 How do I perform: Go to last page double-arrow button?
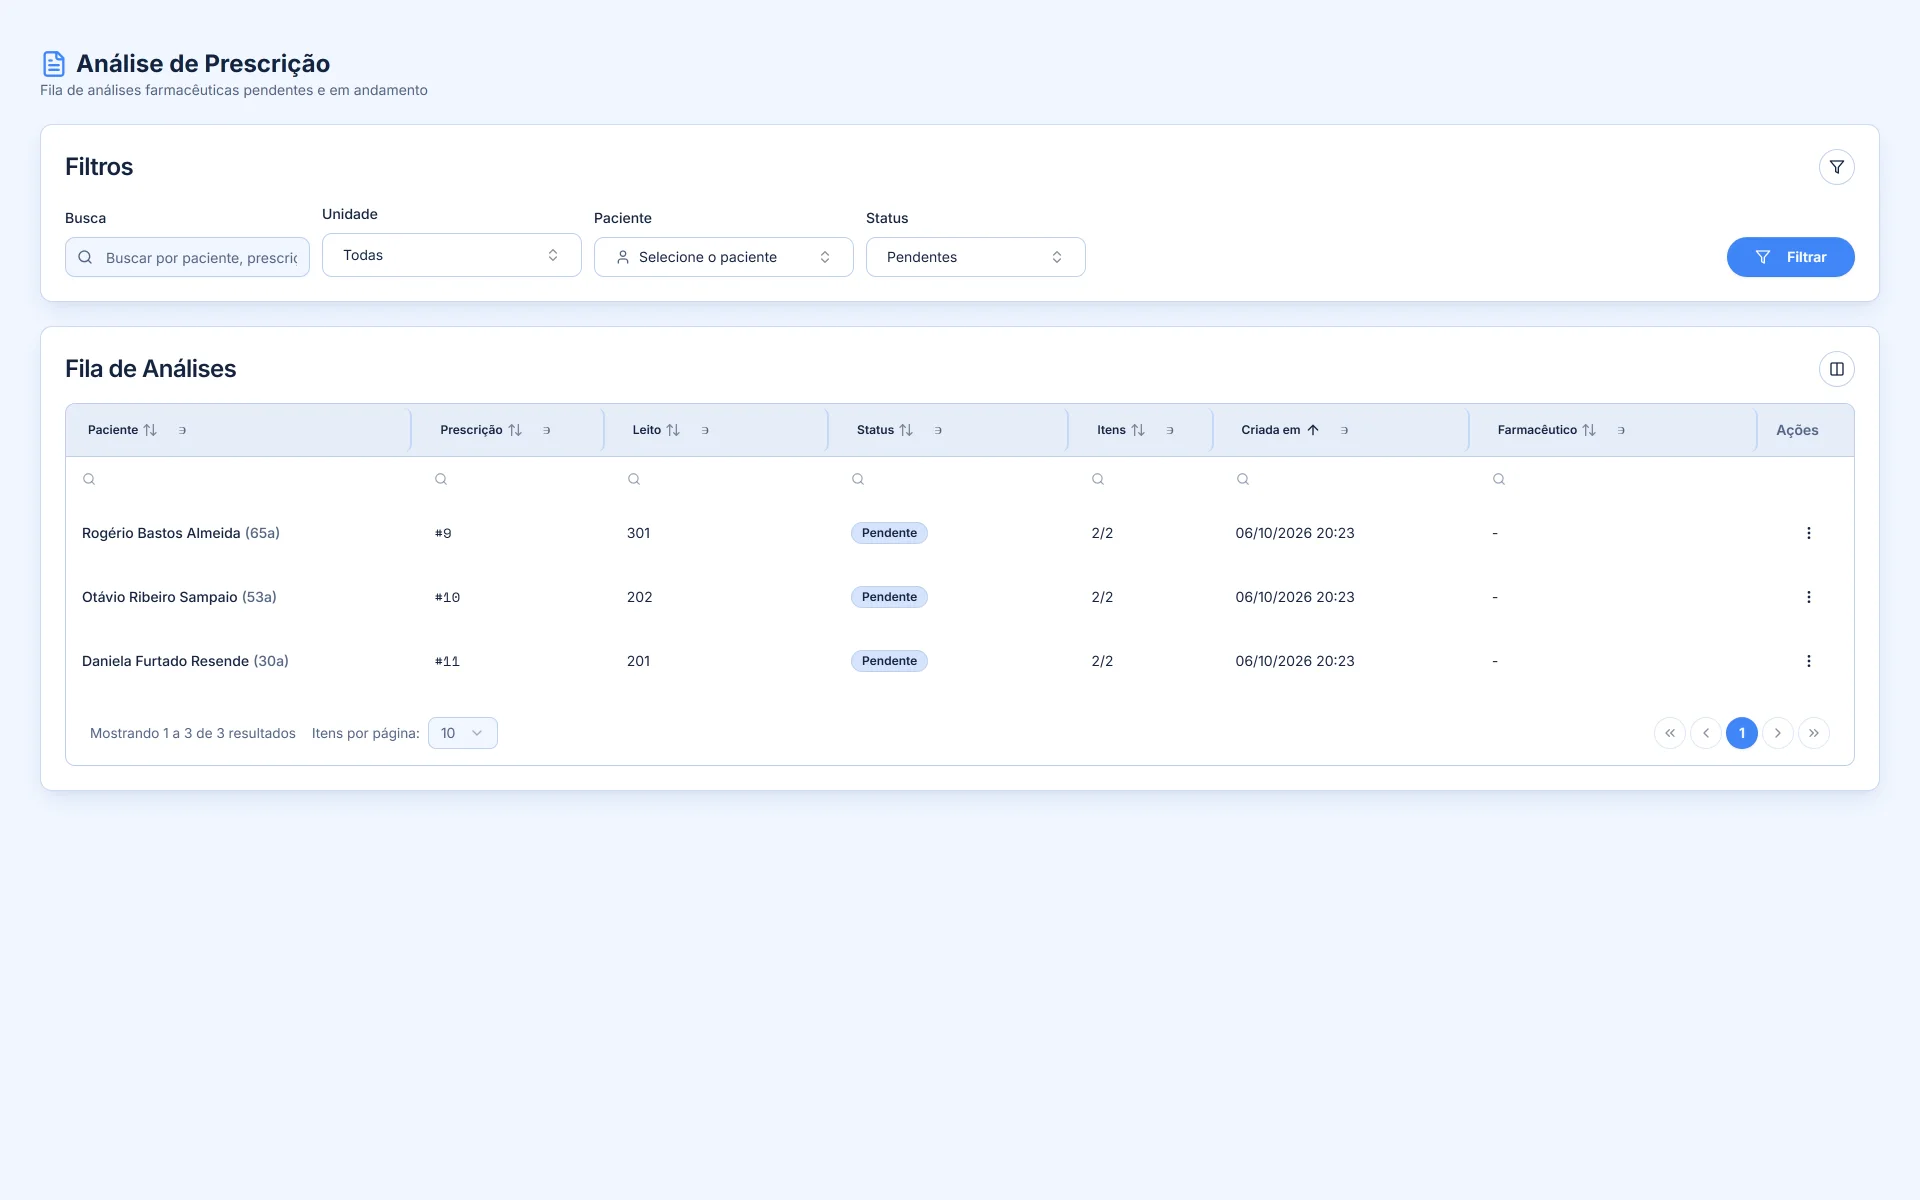coord(1813,733)
